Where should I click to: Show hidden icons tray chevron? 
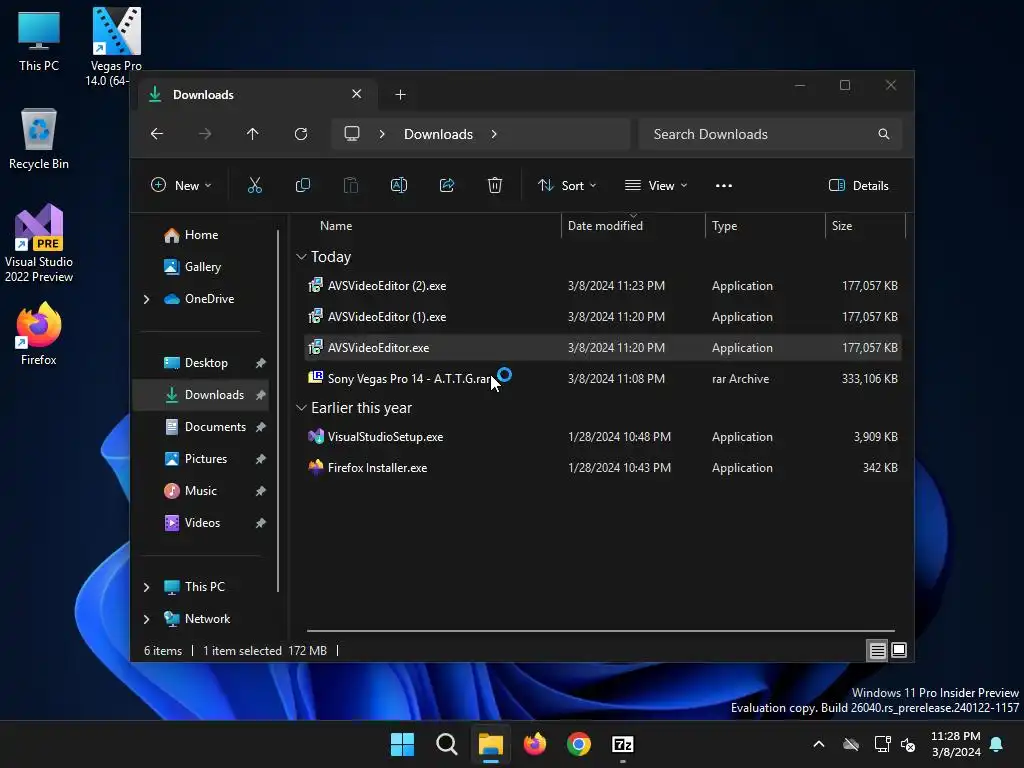pyautogui.click(x=818, y=744)
